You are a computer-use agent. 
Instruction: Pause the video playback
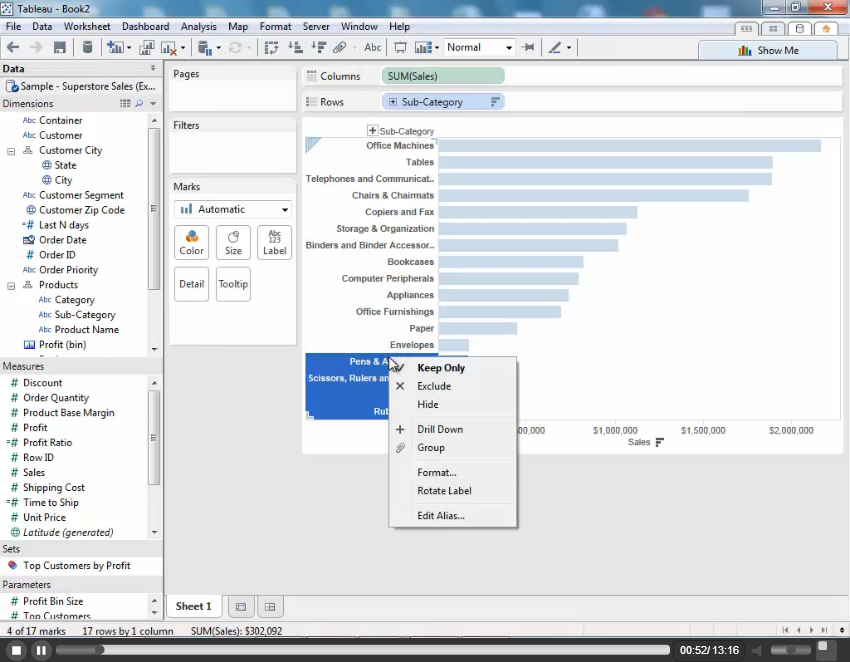(41, 650)
